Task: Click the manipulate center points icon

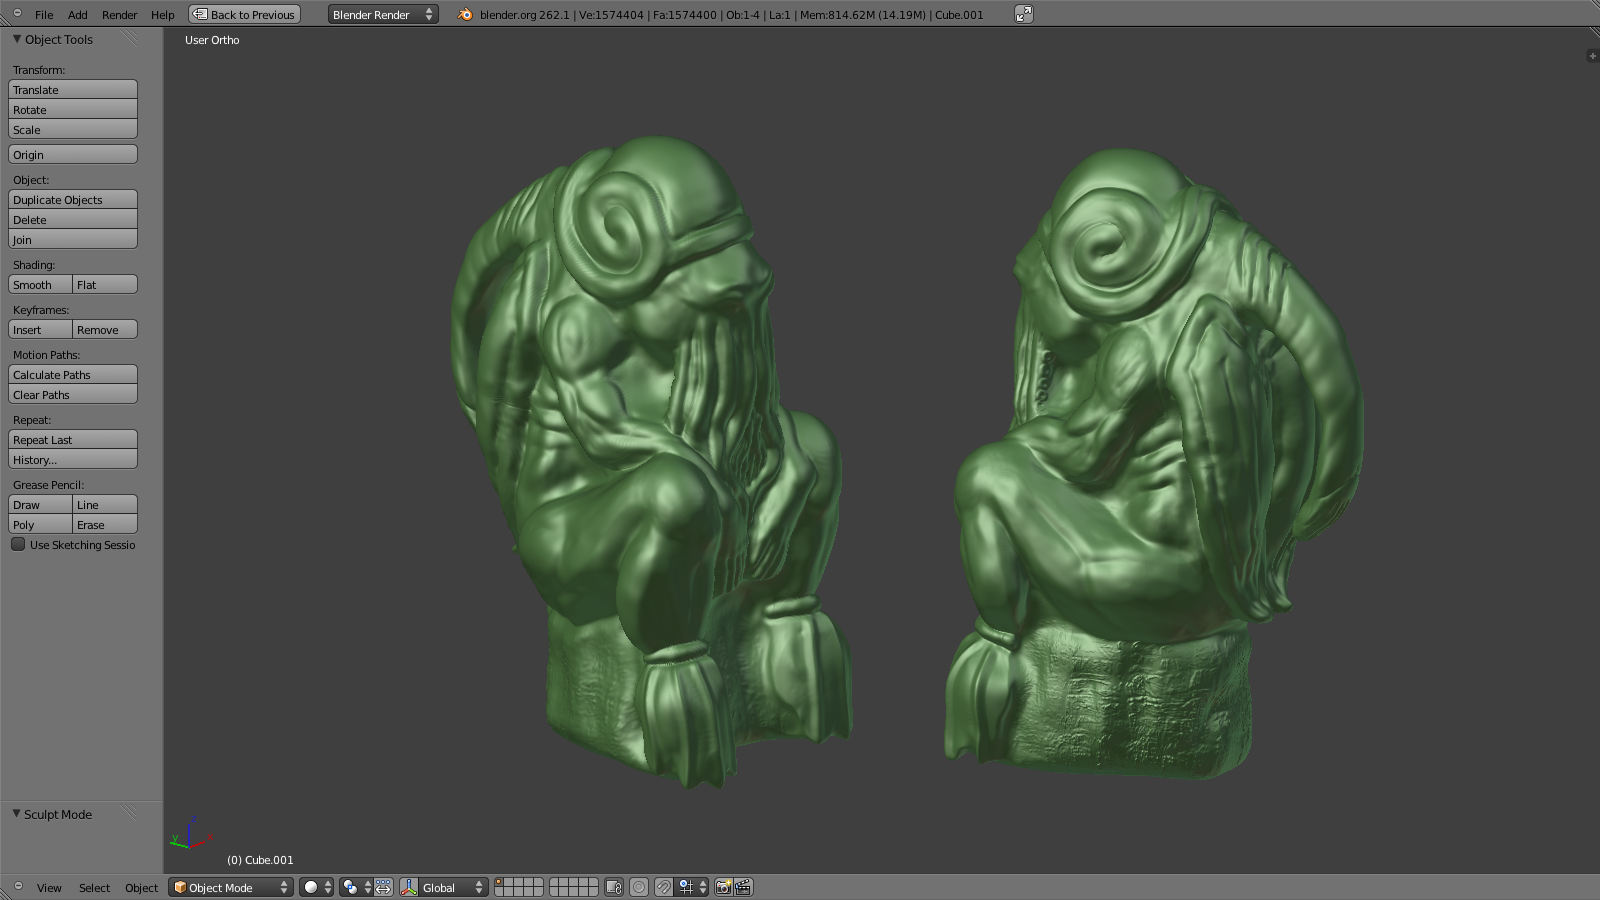Action: pos(383,887)
